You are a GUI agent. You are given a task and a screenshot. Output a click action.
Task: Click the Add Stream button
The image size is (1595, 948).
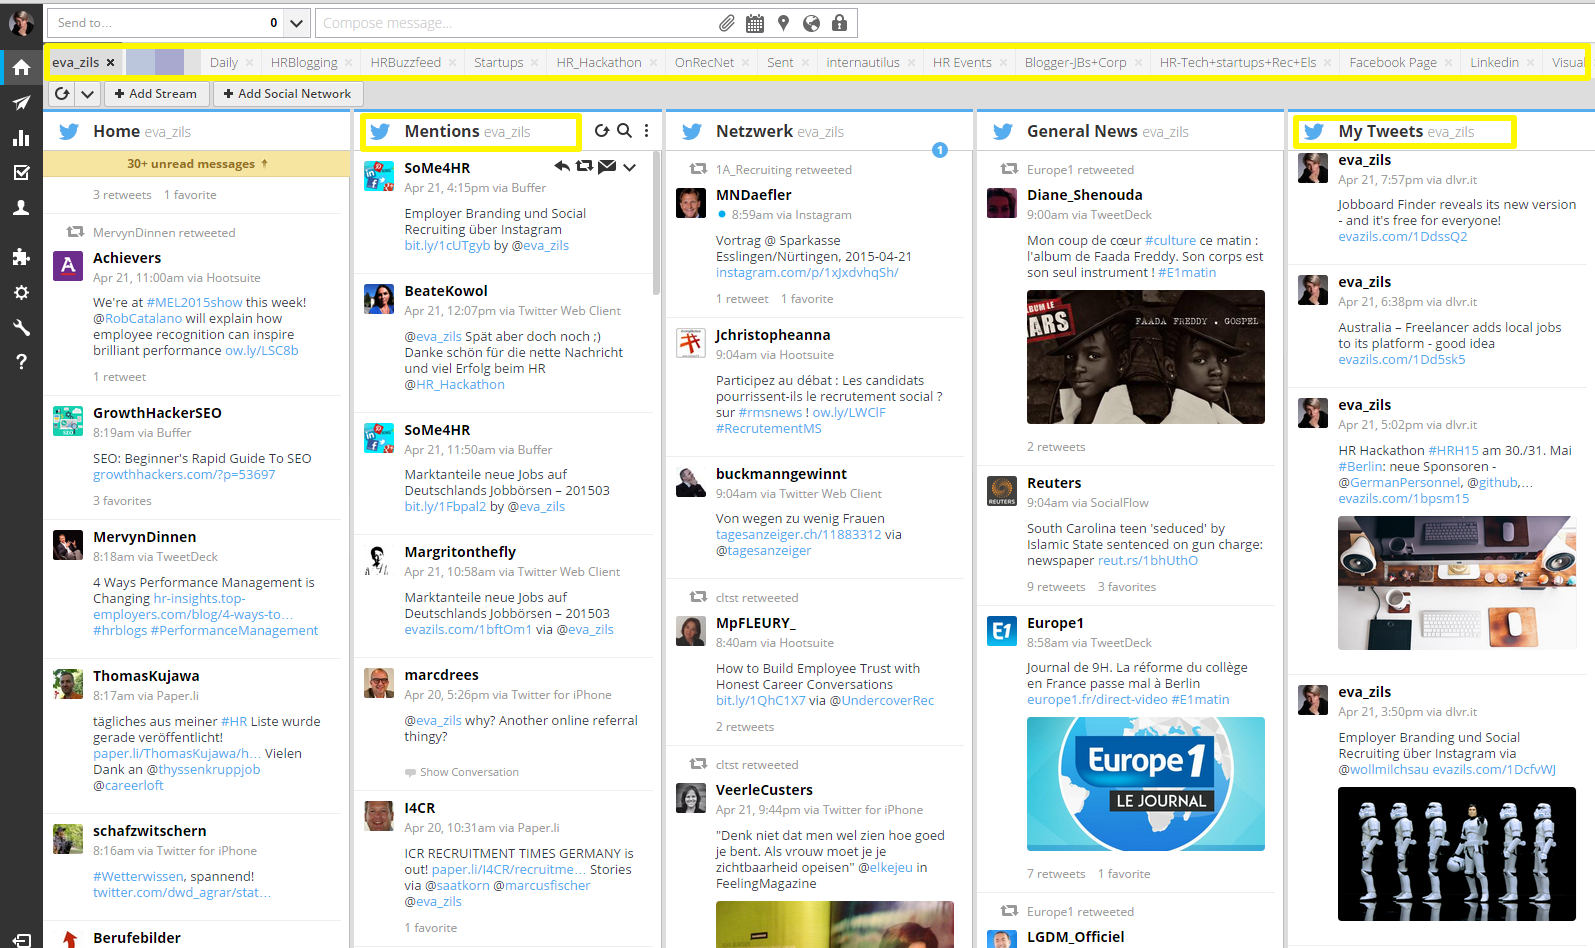tap(155, 94)
